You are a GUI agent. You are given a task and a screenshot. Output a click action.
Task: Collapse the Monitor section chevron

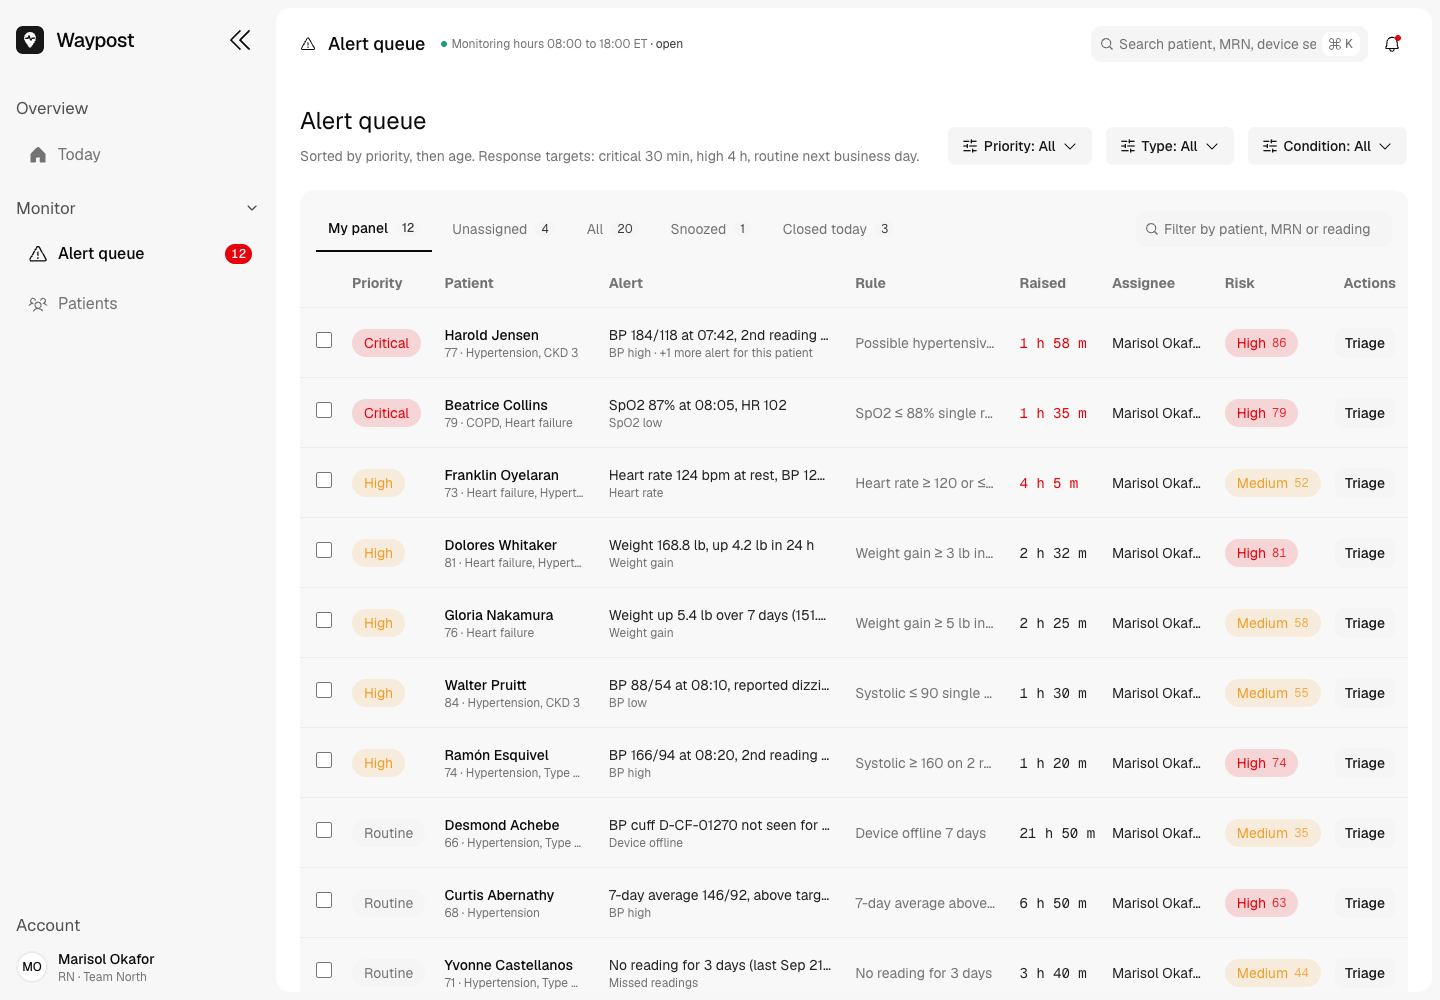[x=252, y=208]
